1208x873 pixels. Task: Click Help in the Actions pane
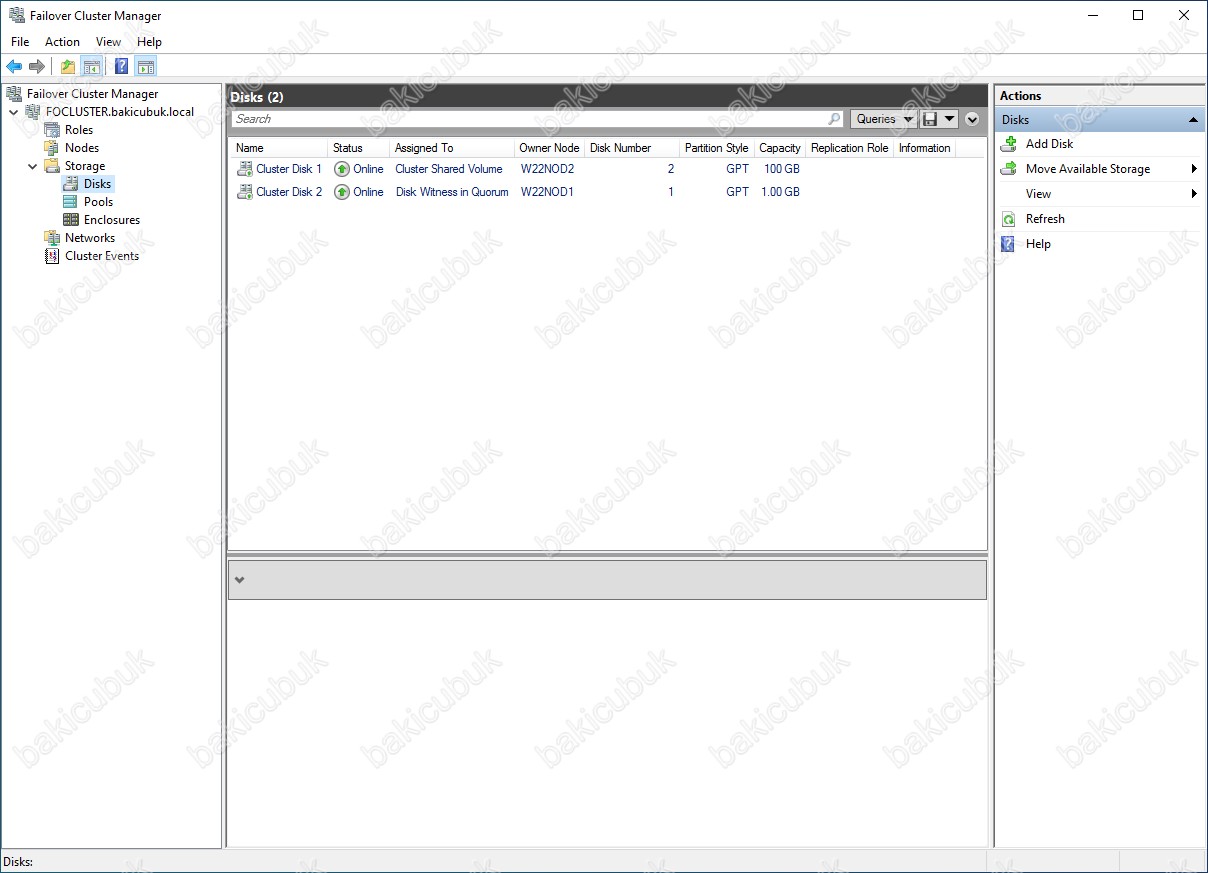click(1038, 244)
